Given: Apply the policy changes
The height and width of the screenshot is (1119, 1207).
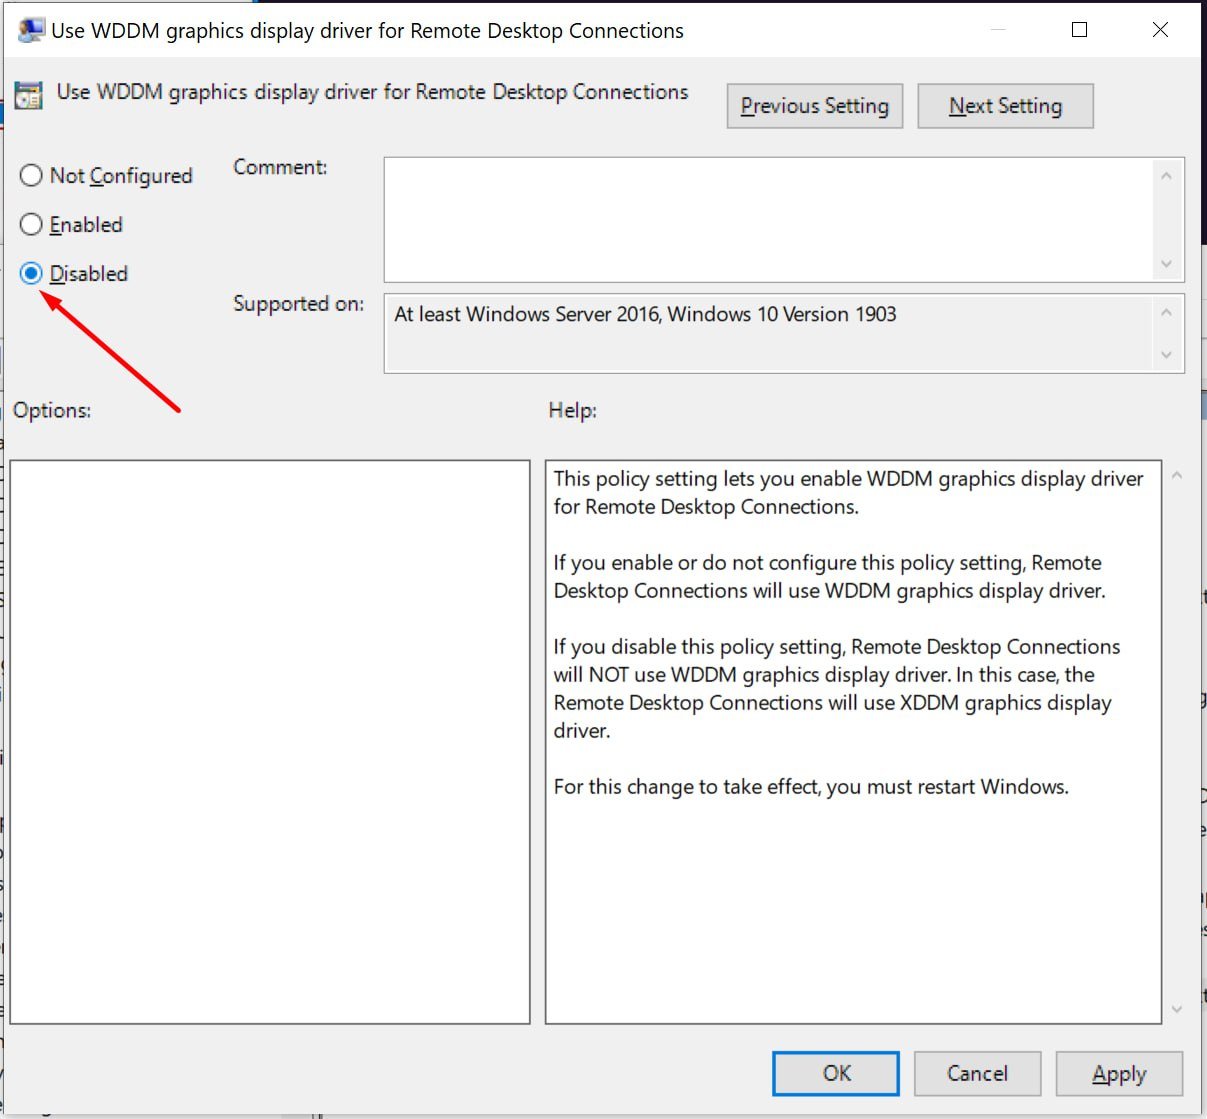Looking at the screenshot, I should (x=1119, y=1073).
